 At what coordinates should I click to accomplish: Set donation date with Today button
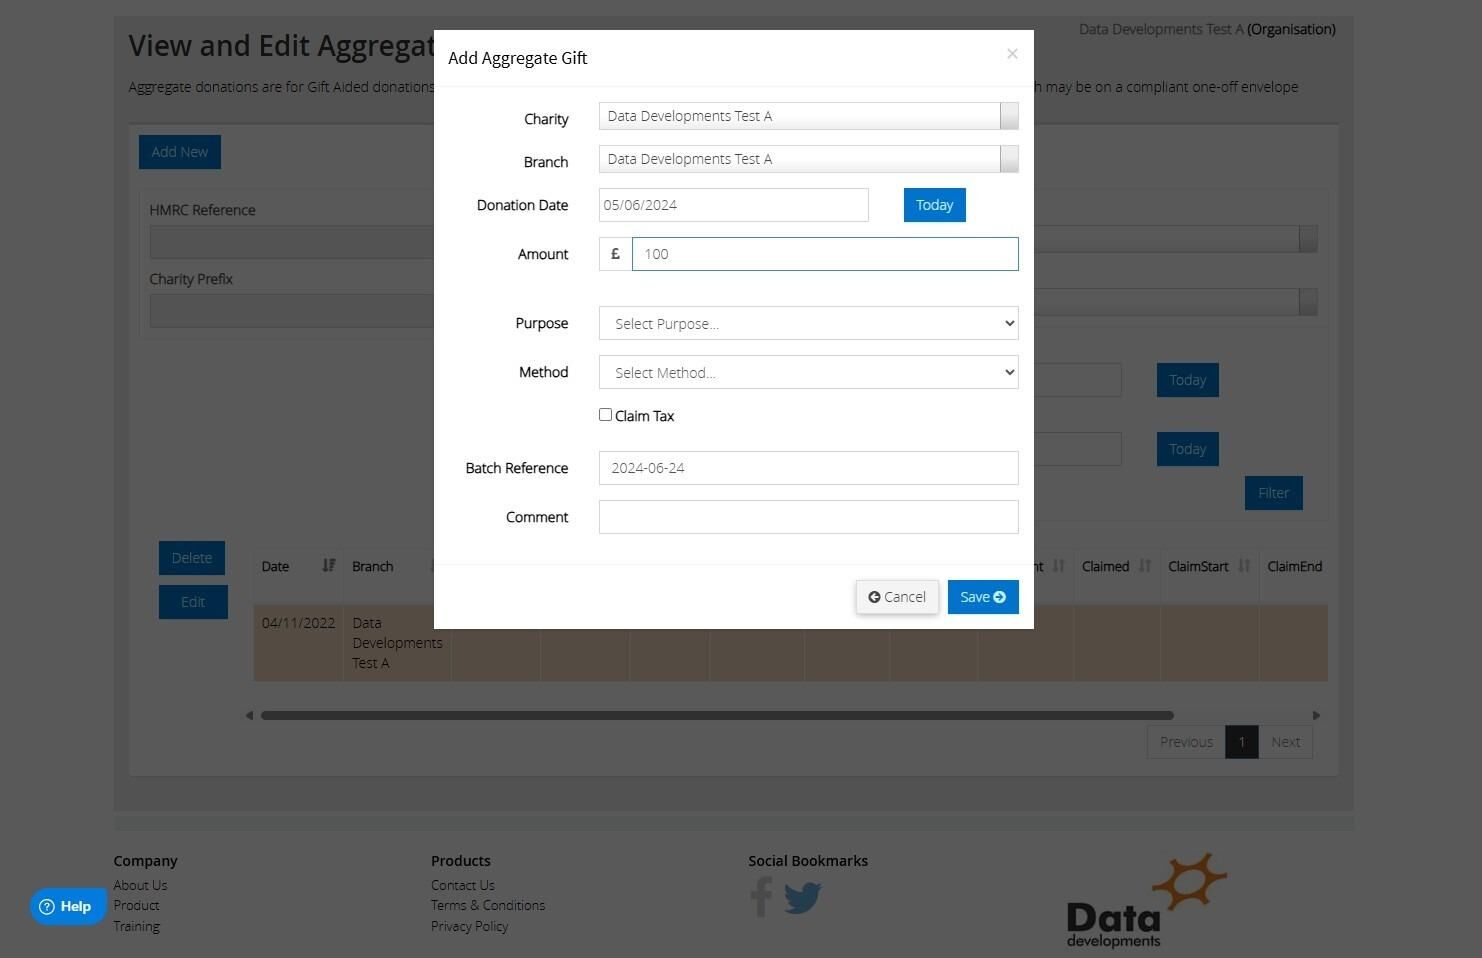pos(934,205)
